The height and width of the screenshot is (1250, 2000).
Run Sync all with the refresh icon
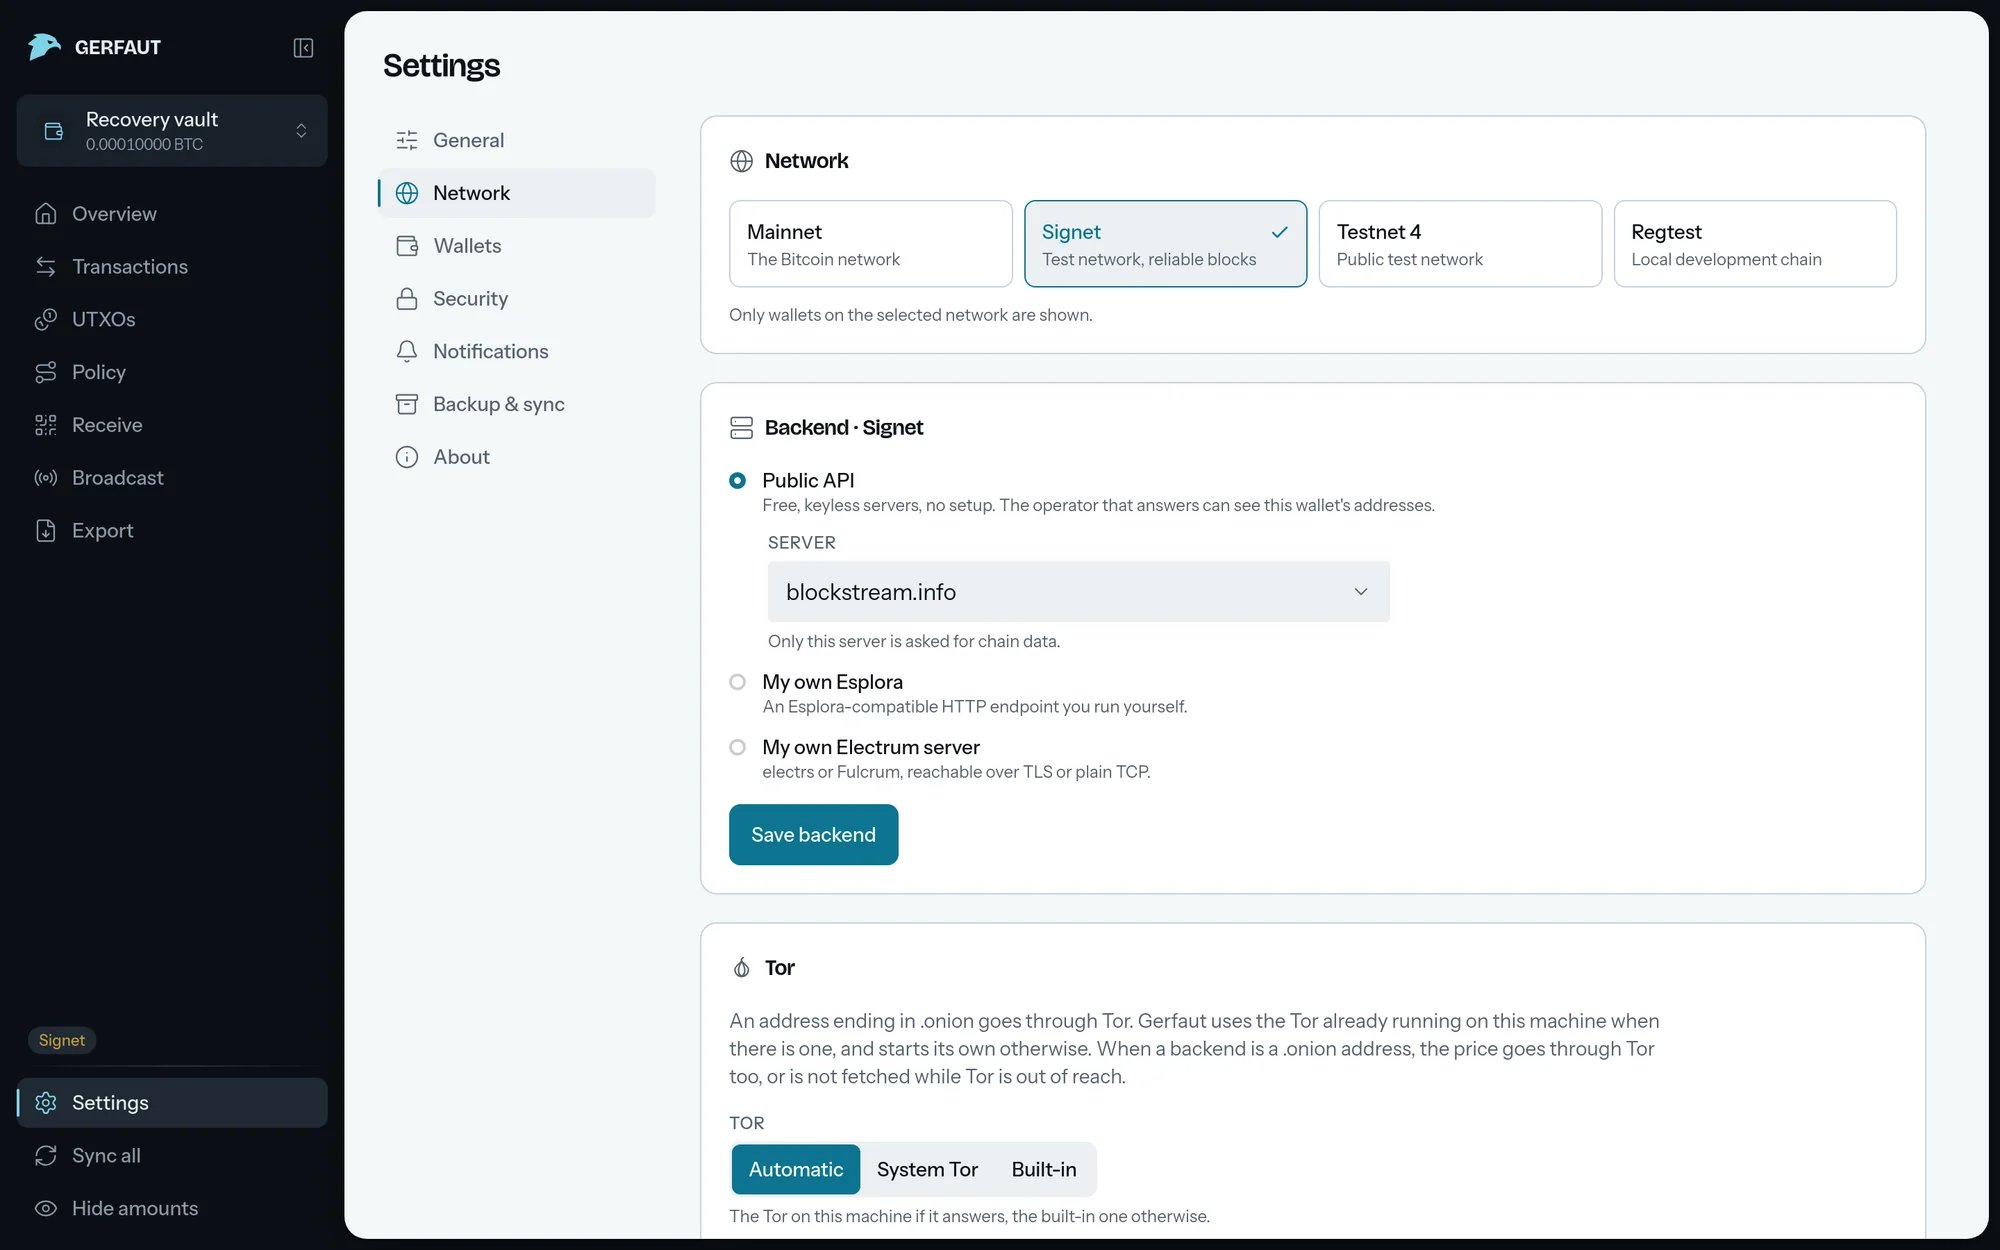point(46,1156)
